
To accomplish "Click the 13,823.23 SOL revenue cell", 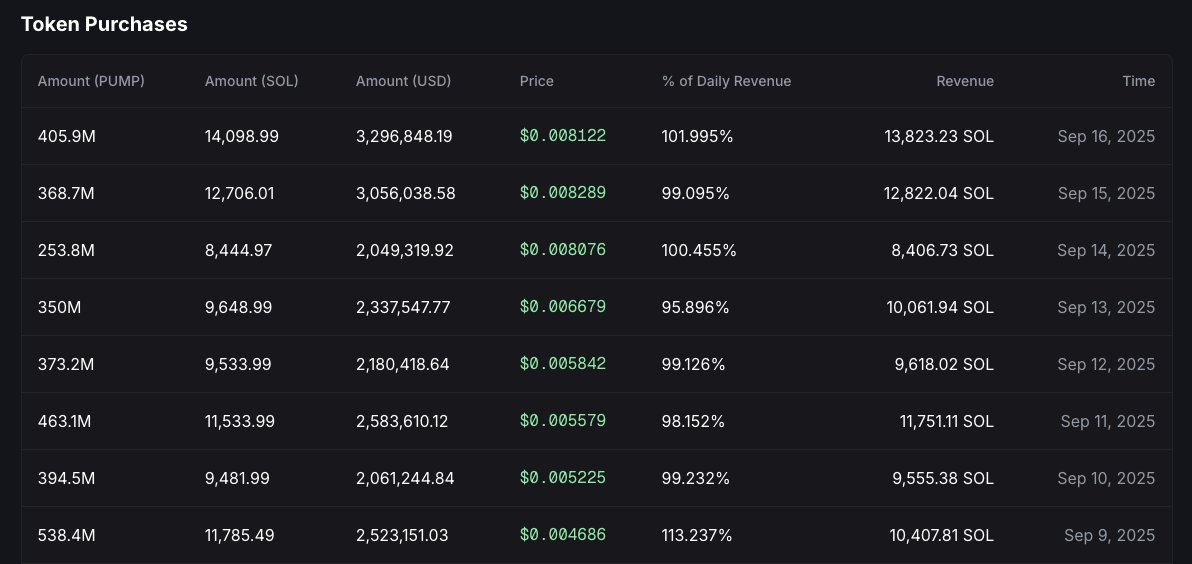I will coord(939,137).
